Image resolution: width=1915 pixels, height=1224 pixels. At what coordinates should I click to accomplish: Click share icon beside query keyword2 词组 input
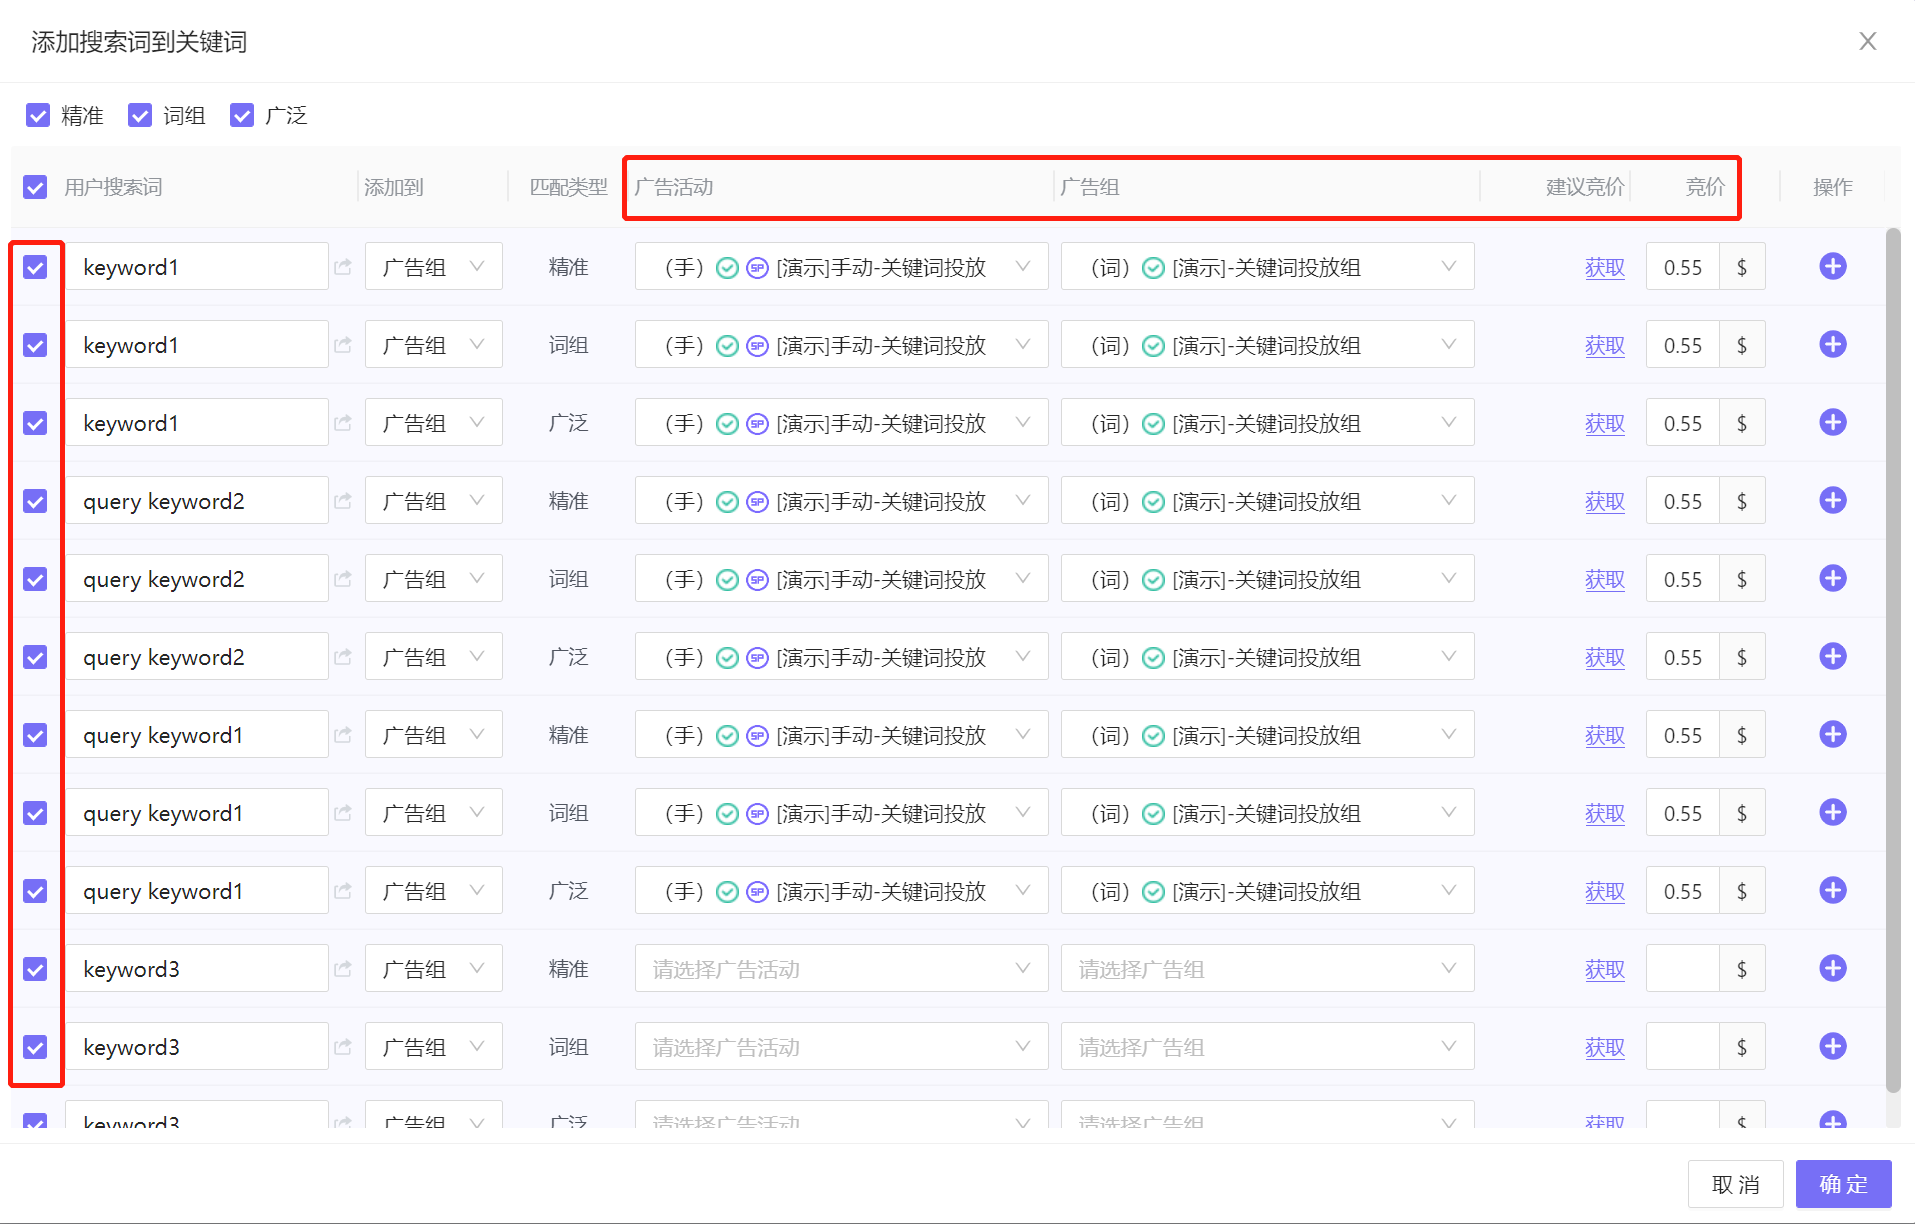coord(343,579)
